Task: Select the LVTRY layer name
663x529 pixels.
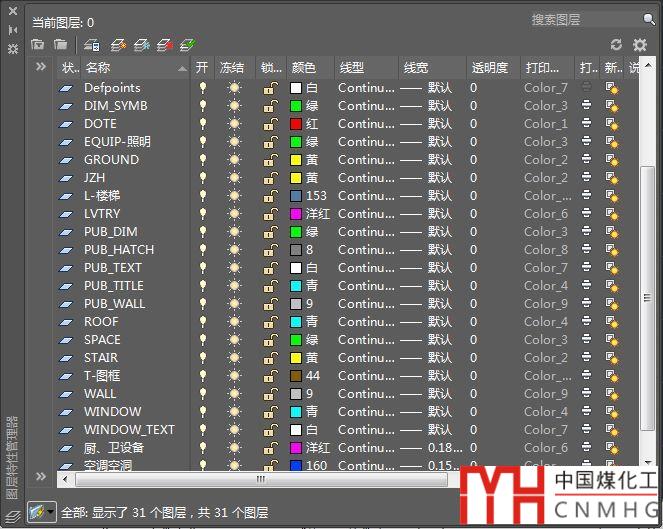Action: 102,214
